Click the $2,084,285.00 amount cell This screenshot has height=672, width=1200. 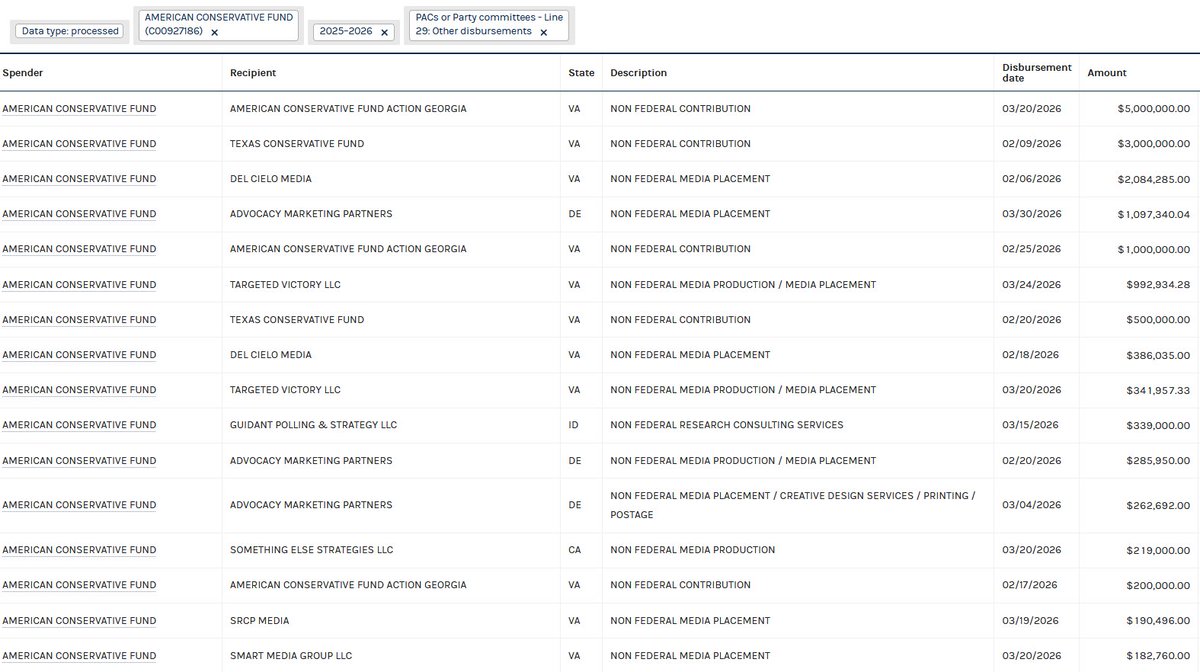point(1154,178)
